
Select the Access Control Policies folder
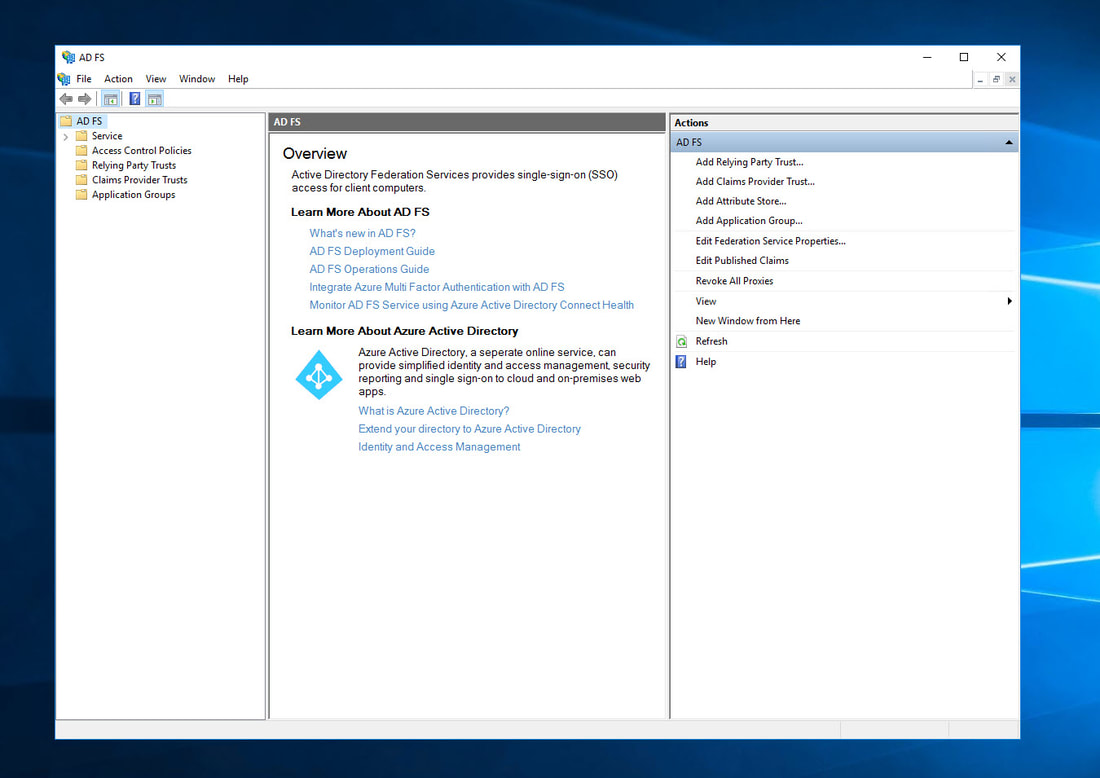point(142,150)
